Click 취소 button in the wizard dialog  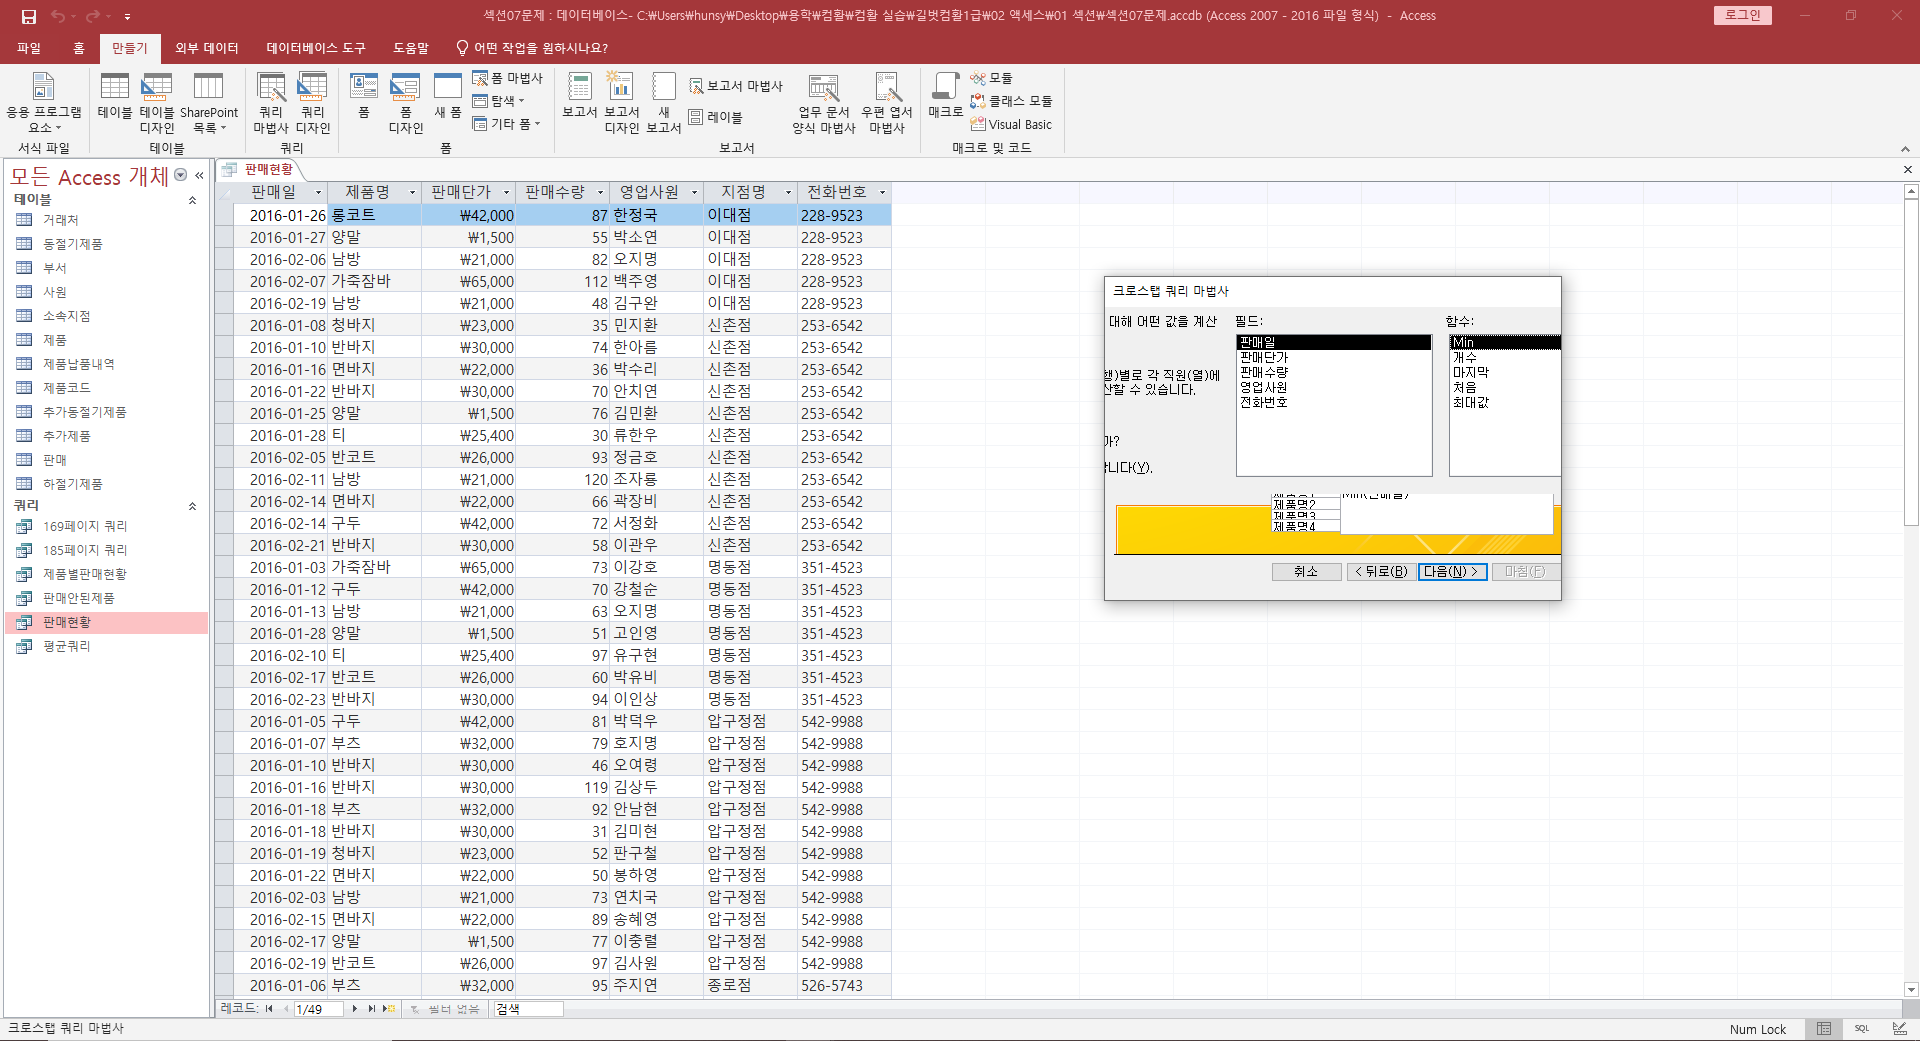click(x=1305, y=572)
